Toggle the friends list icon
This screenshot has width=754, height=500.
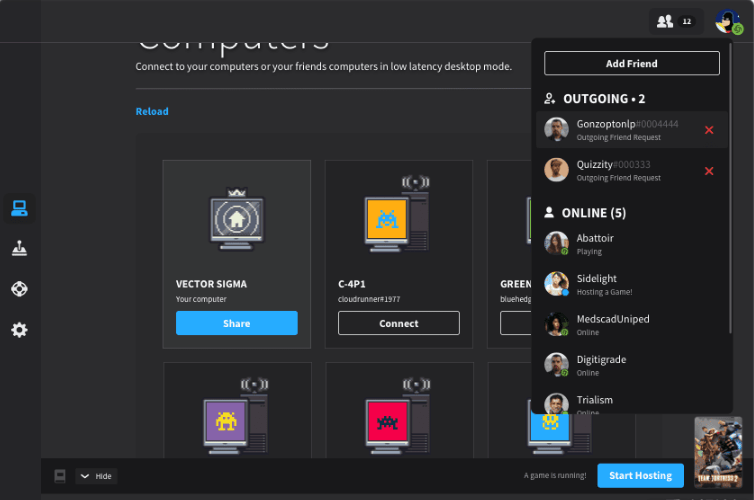(x=675, y=21)
